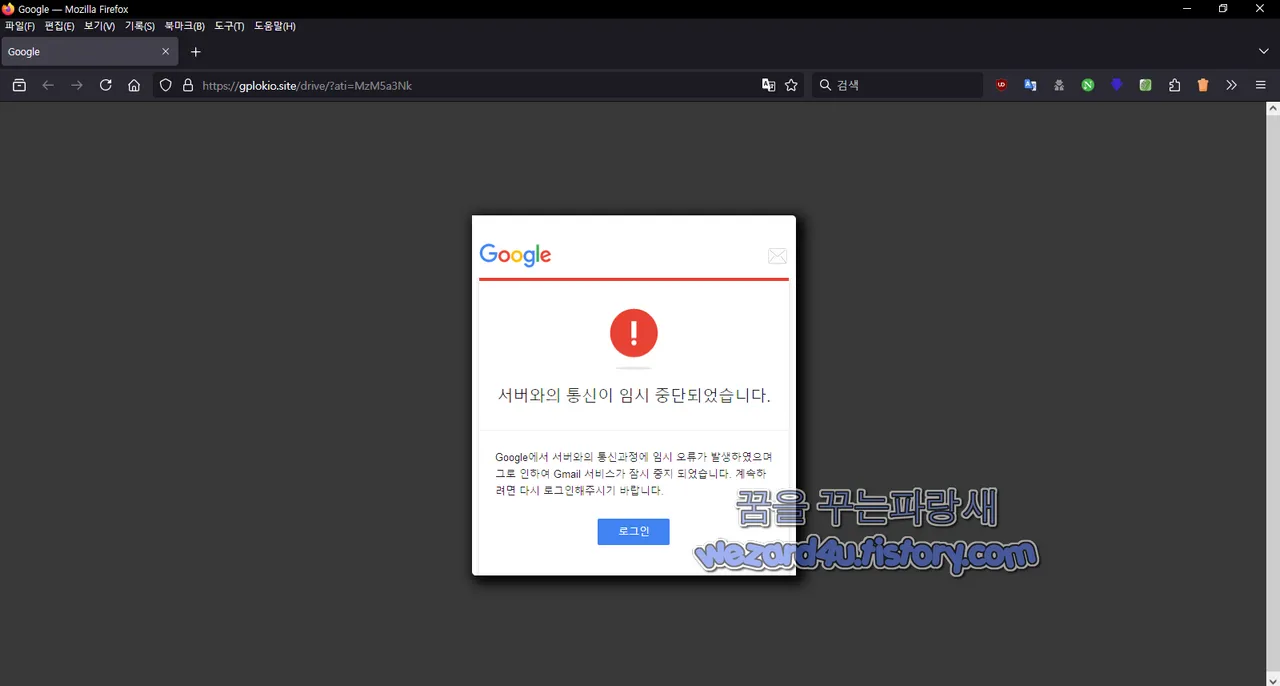The height and width of the screenshot is (686, 1280).
Task: Open the home page
Action: tap(134, 86)
